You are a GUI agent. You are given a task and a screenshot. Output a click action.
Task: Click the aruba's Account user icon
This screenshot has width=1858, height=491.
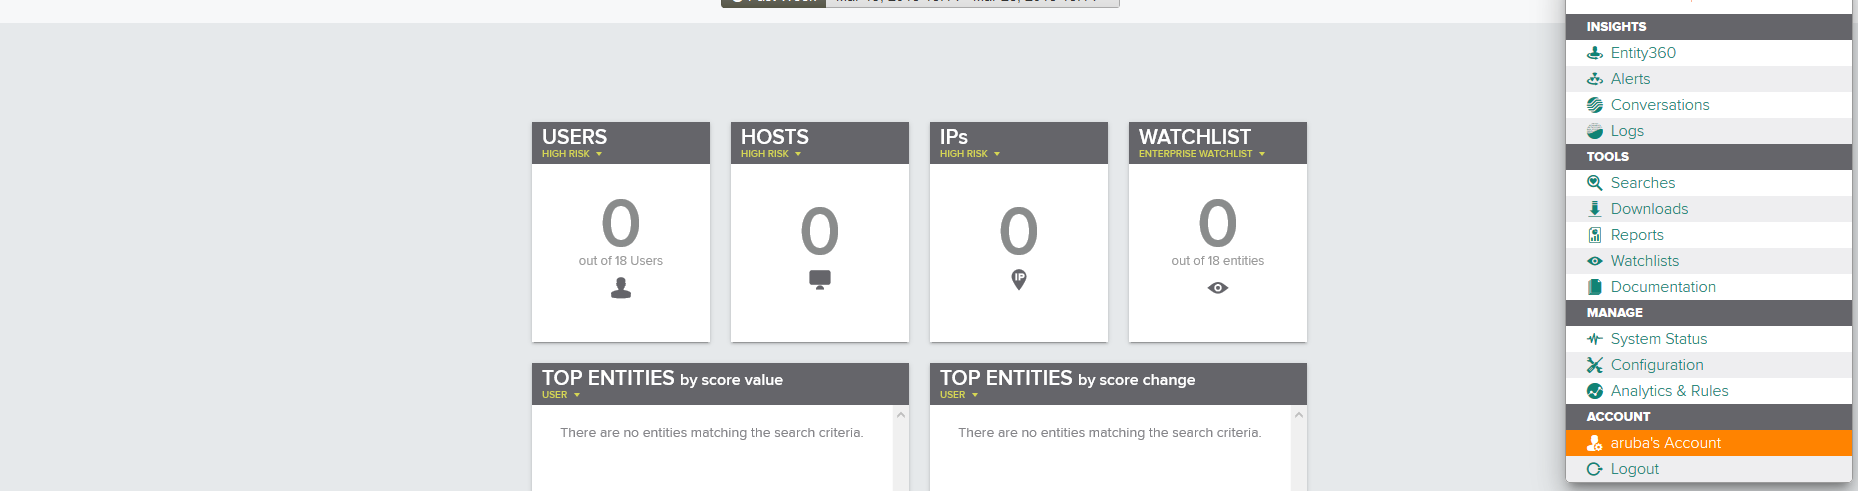(1595, 443)
